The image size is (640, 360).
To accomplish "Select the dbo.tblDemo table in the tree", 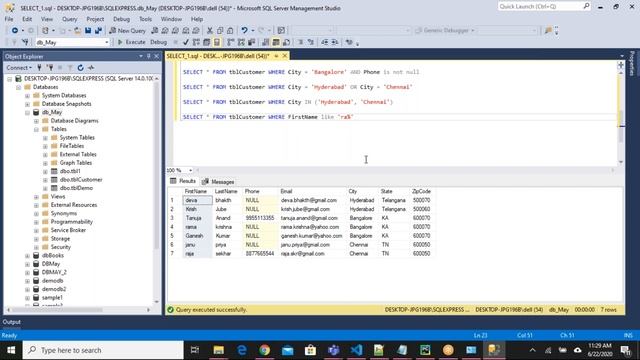I will coord(76,188).
